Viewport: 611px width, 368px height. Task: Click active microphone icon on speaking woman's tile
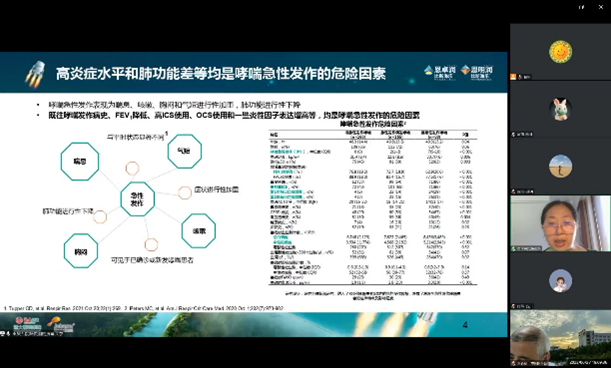[514, 249]
